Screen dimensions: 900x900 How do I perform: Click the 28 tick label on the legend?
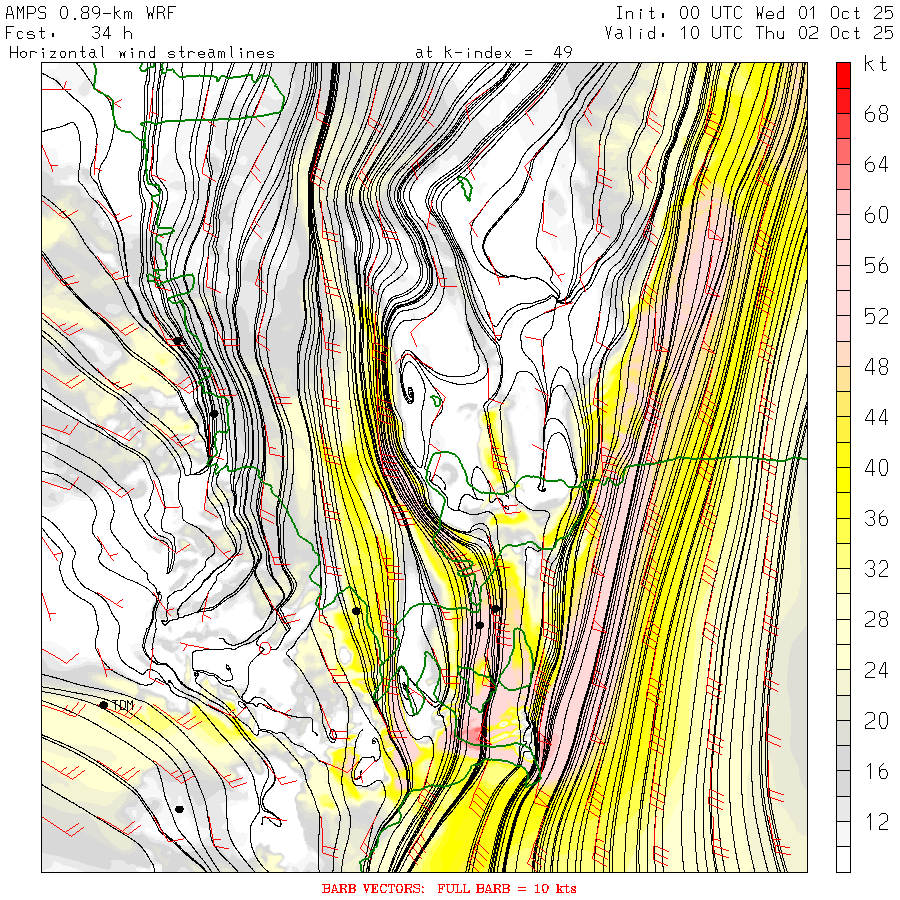point(876,619)
